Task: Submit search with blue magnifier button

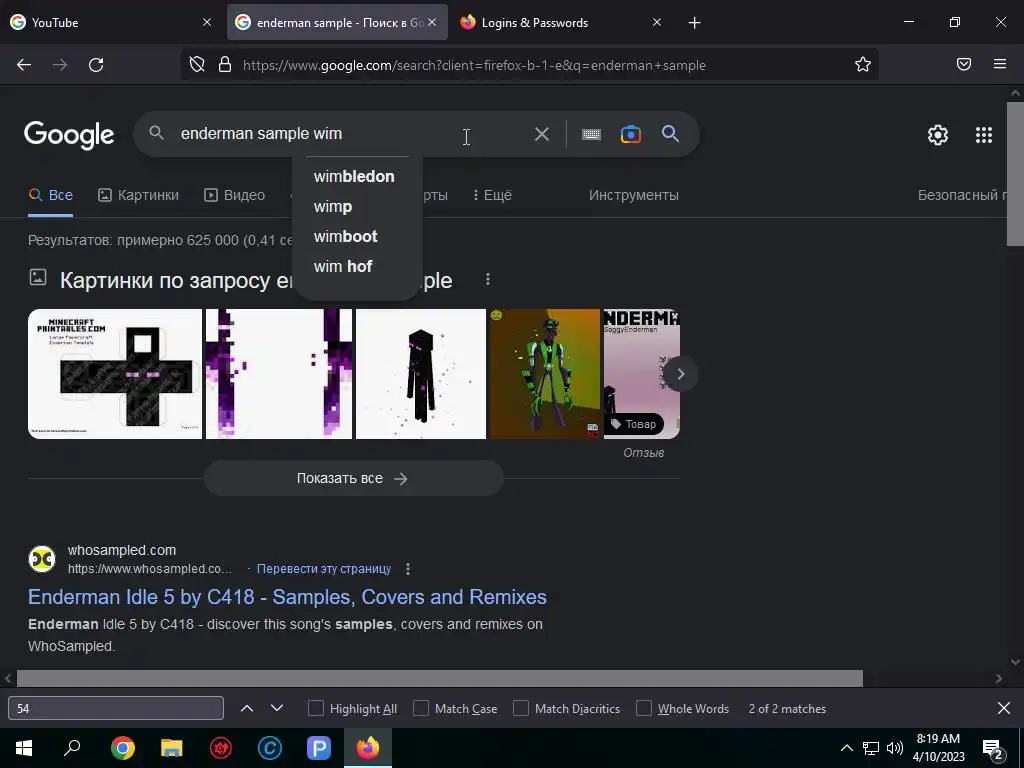Action: coord(670,134)
